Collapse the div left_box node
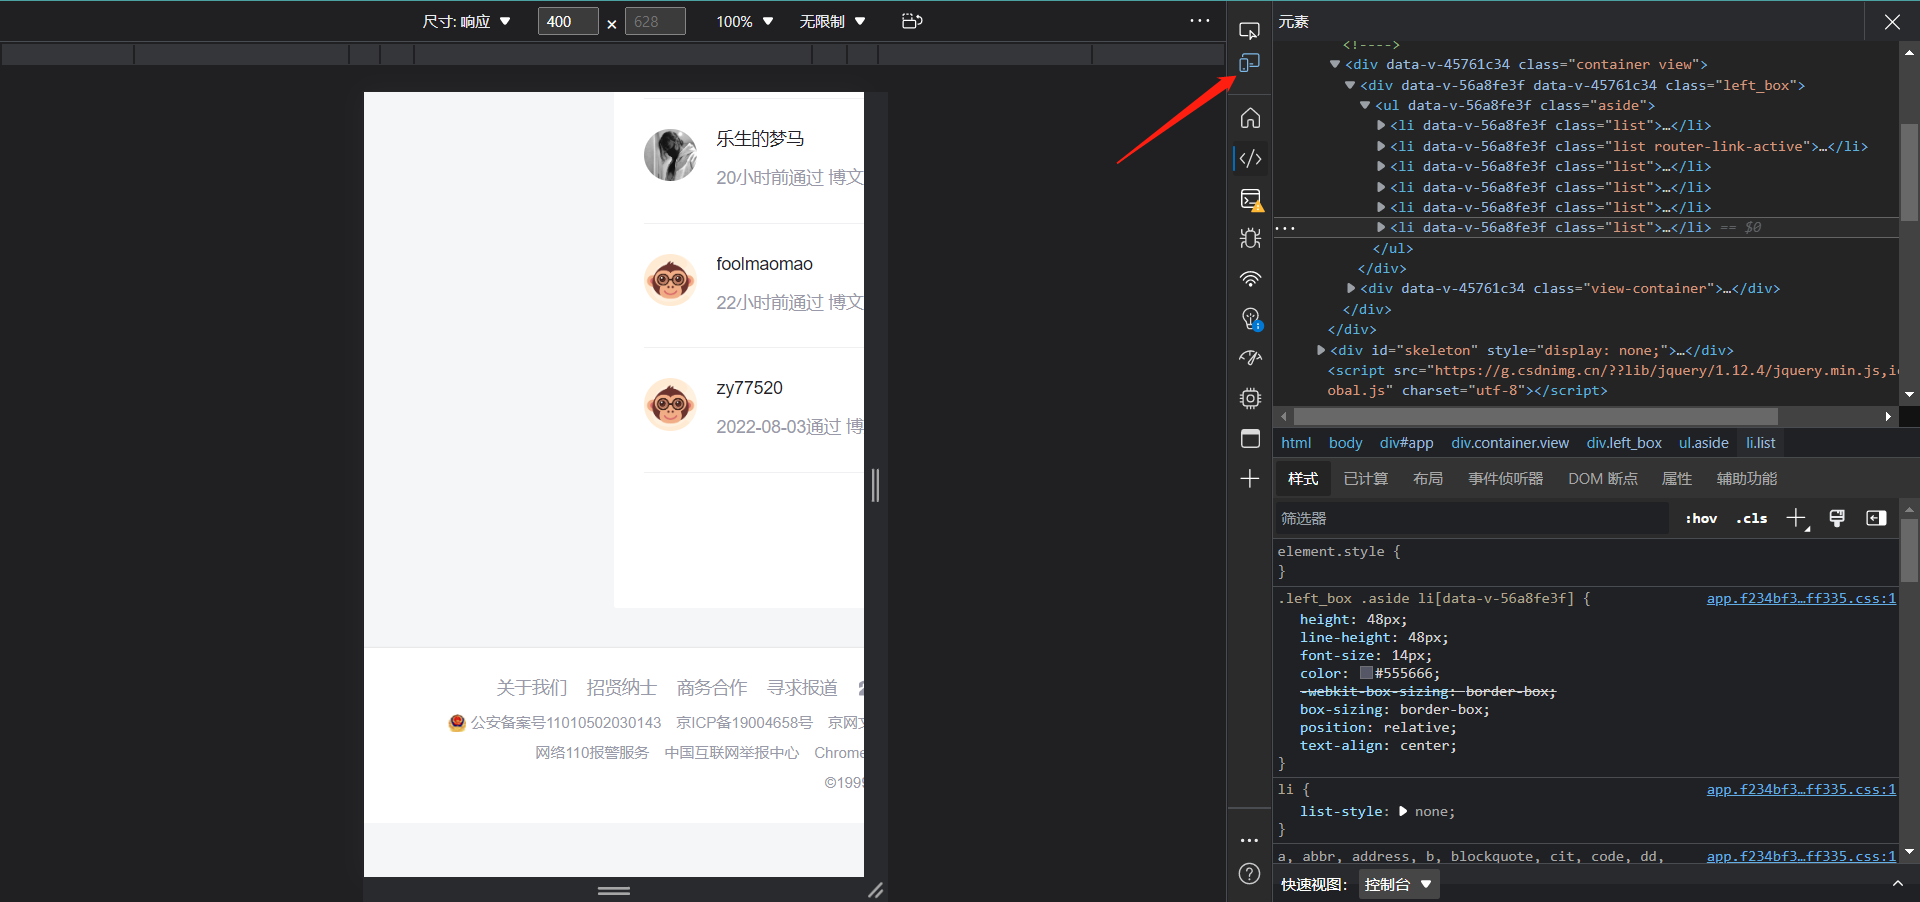Screen dimensions: 1920x902 (x=1349, y=85)
